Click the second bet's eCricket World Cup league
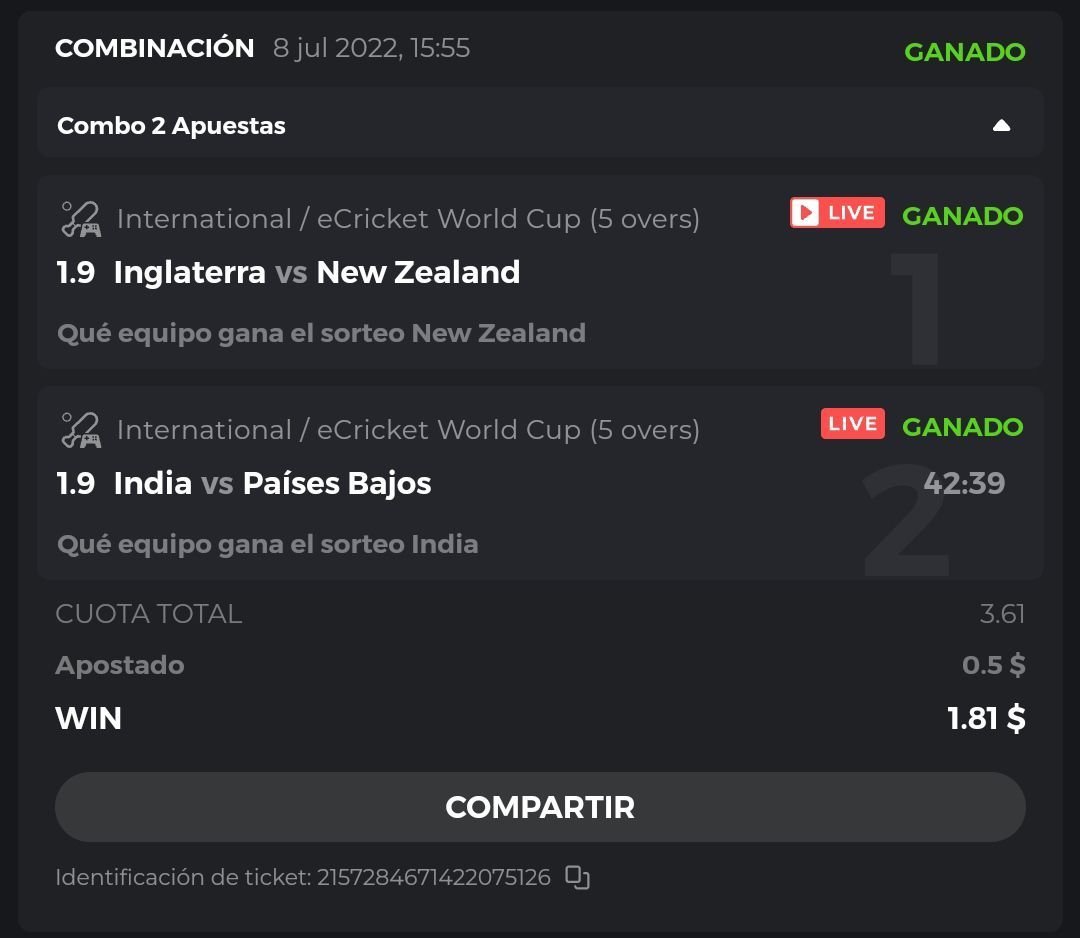This screenshot has height=938, width=1080. pyautogui.click(x=408, y=430)
